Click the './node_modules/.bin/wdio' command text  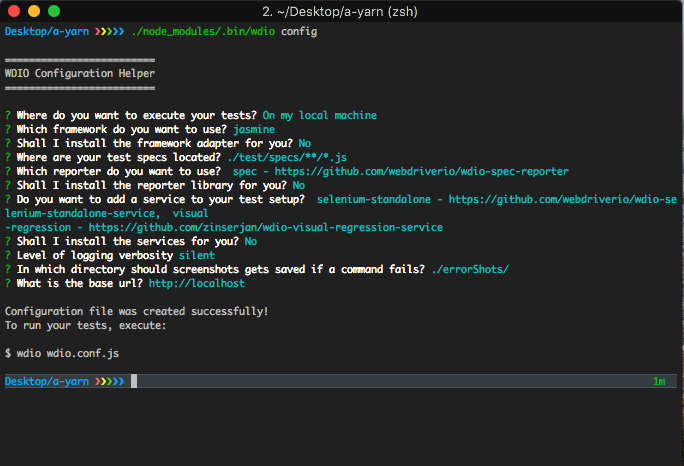(x=203, y=31)
